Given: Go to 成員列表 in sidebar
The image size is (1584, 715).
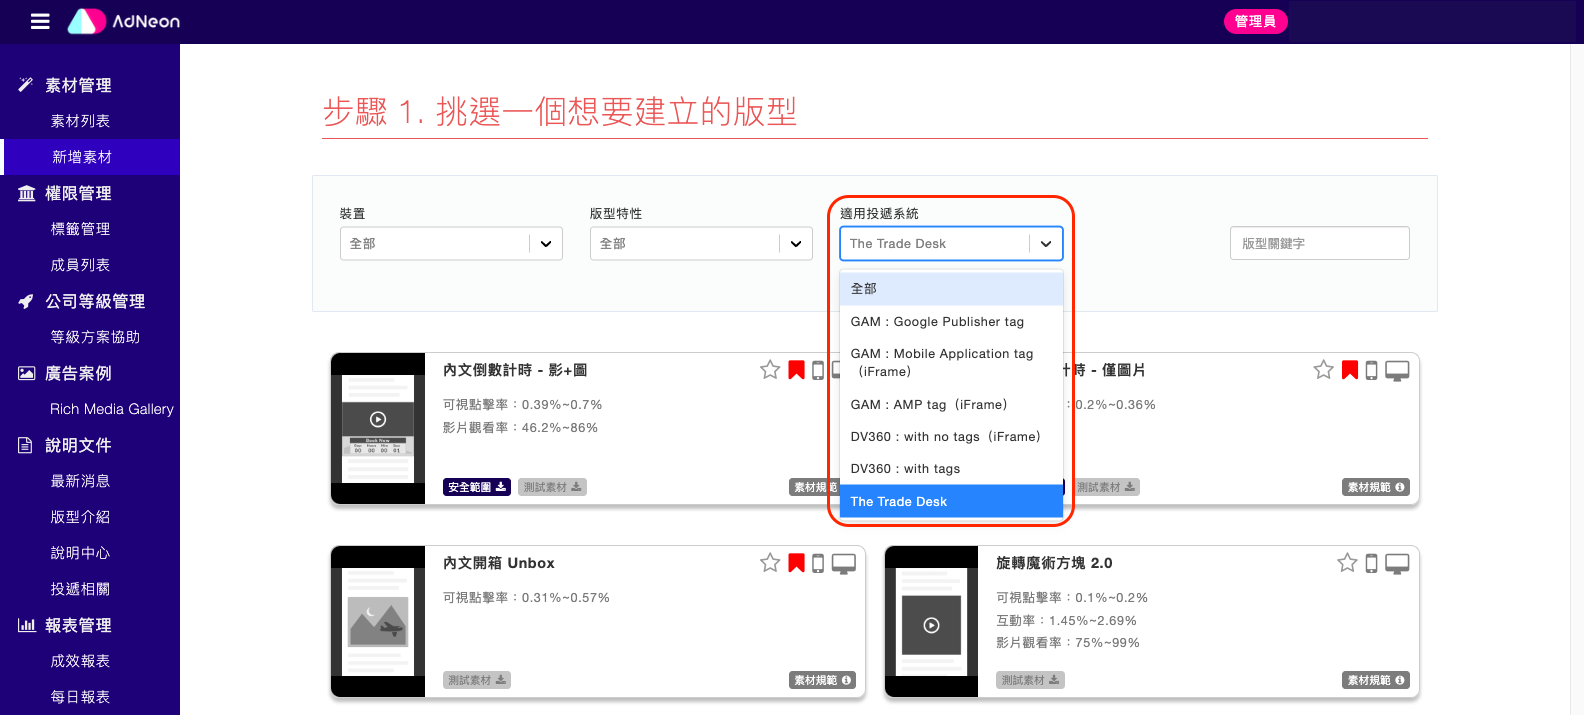Looking at the screenshot, I should click(x=80, y=265).
